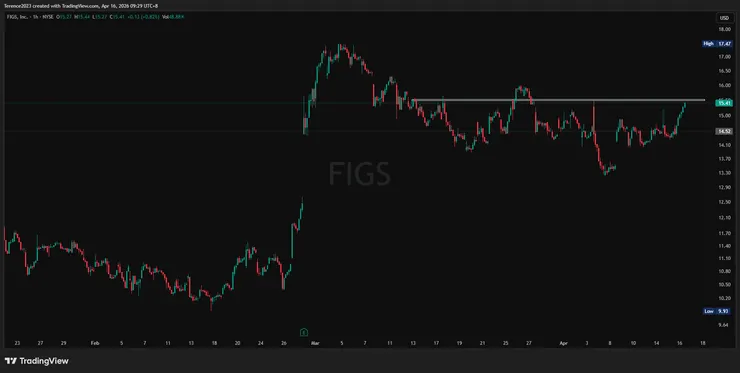Click the Low 9.93 price label

[x=717, y=311]
